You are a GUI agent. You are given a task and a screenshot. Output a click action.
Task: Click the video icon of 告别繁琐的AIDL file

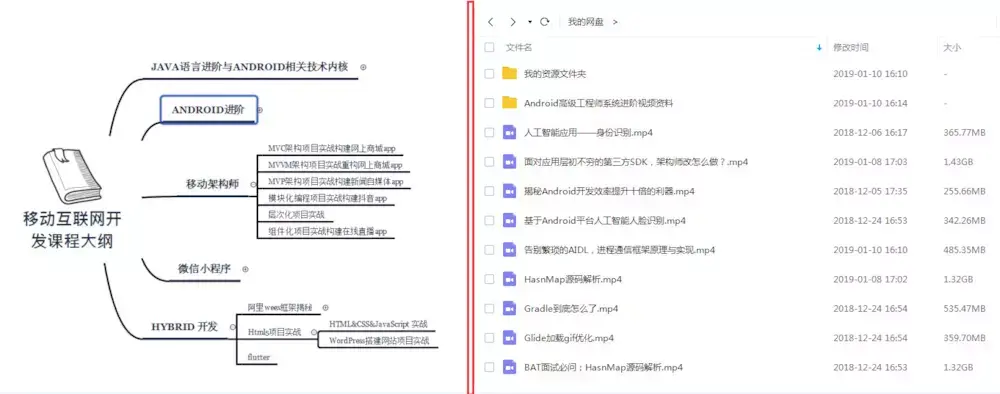point(509,249)
